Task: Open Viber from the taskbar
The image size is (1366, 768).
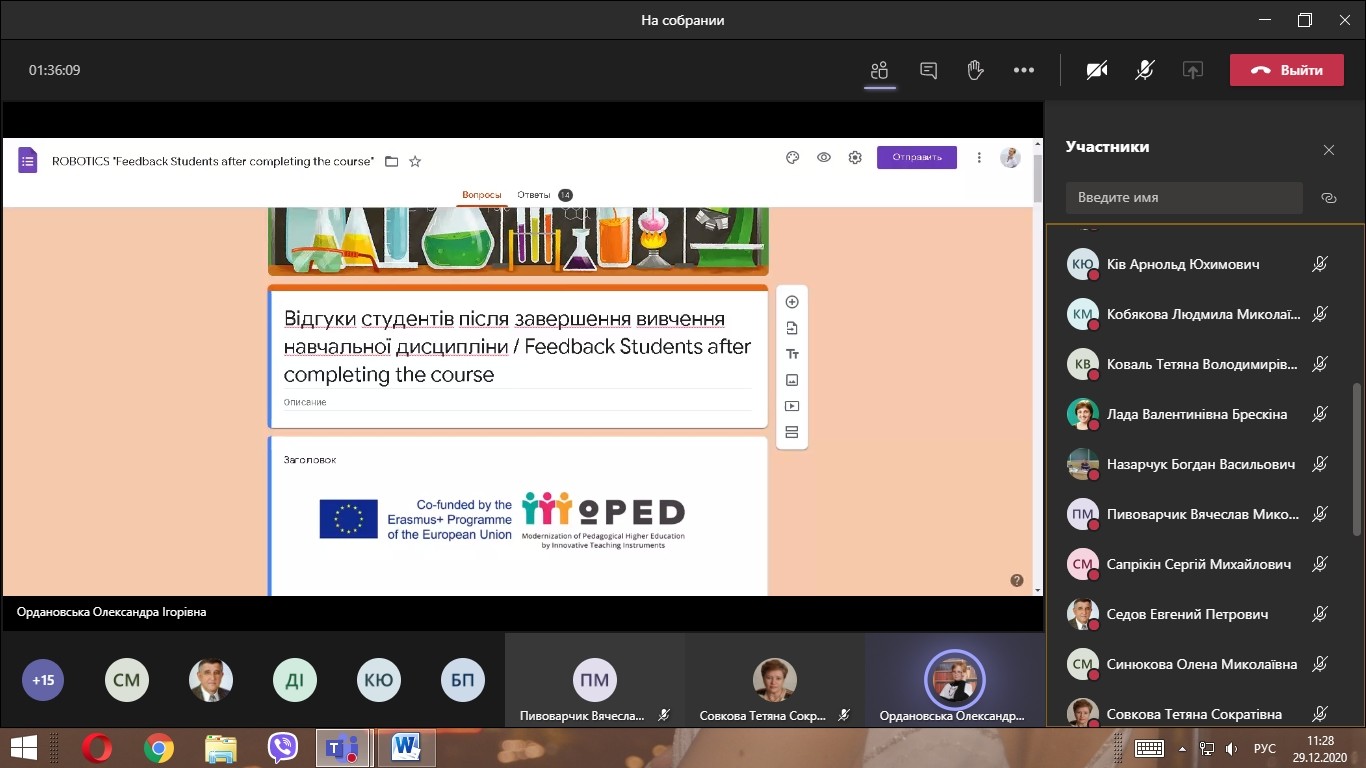Action: [x=283, y=747]
